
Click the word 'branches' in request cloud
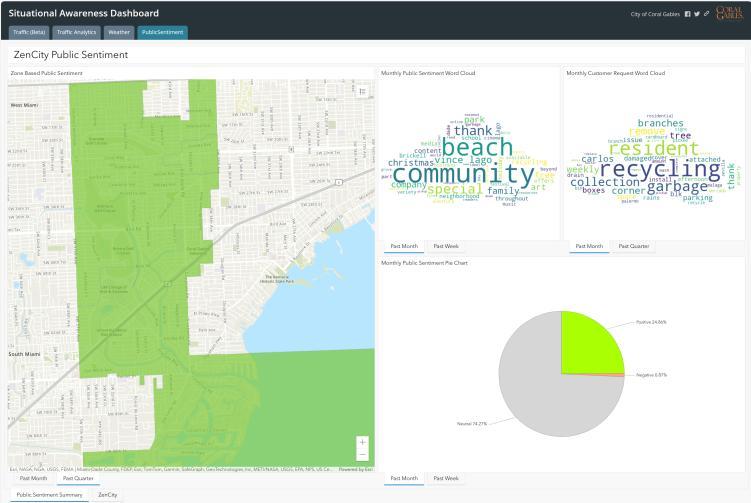660,123
